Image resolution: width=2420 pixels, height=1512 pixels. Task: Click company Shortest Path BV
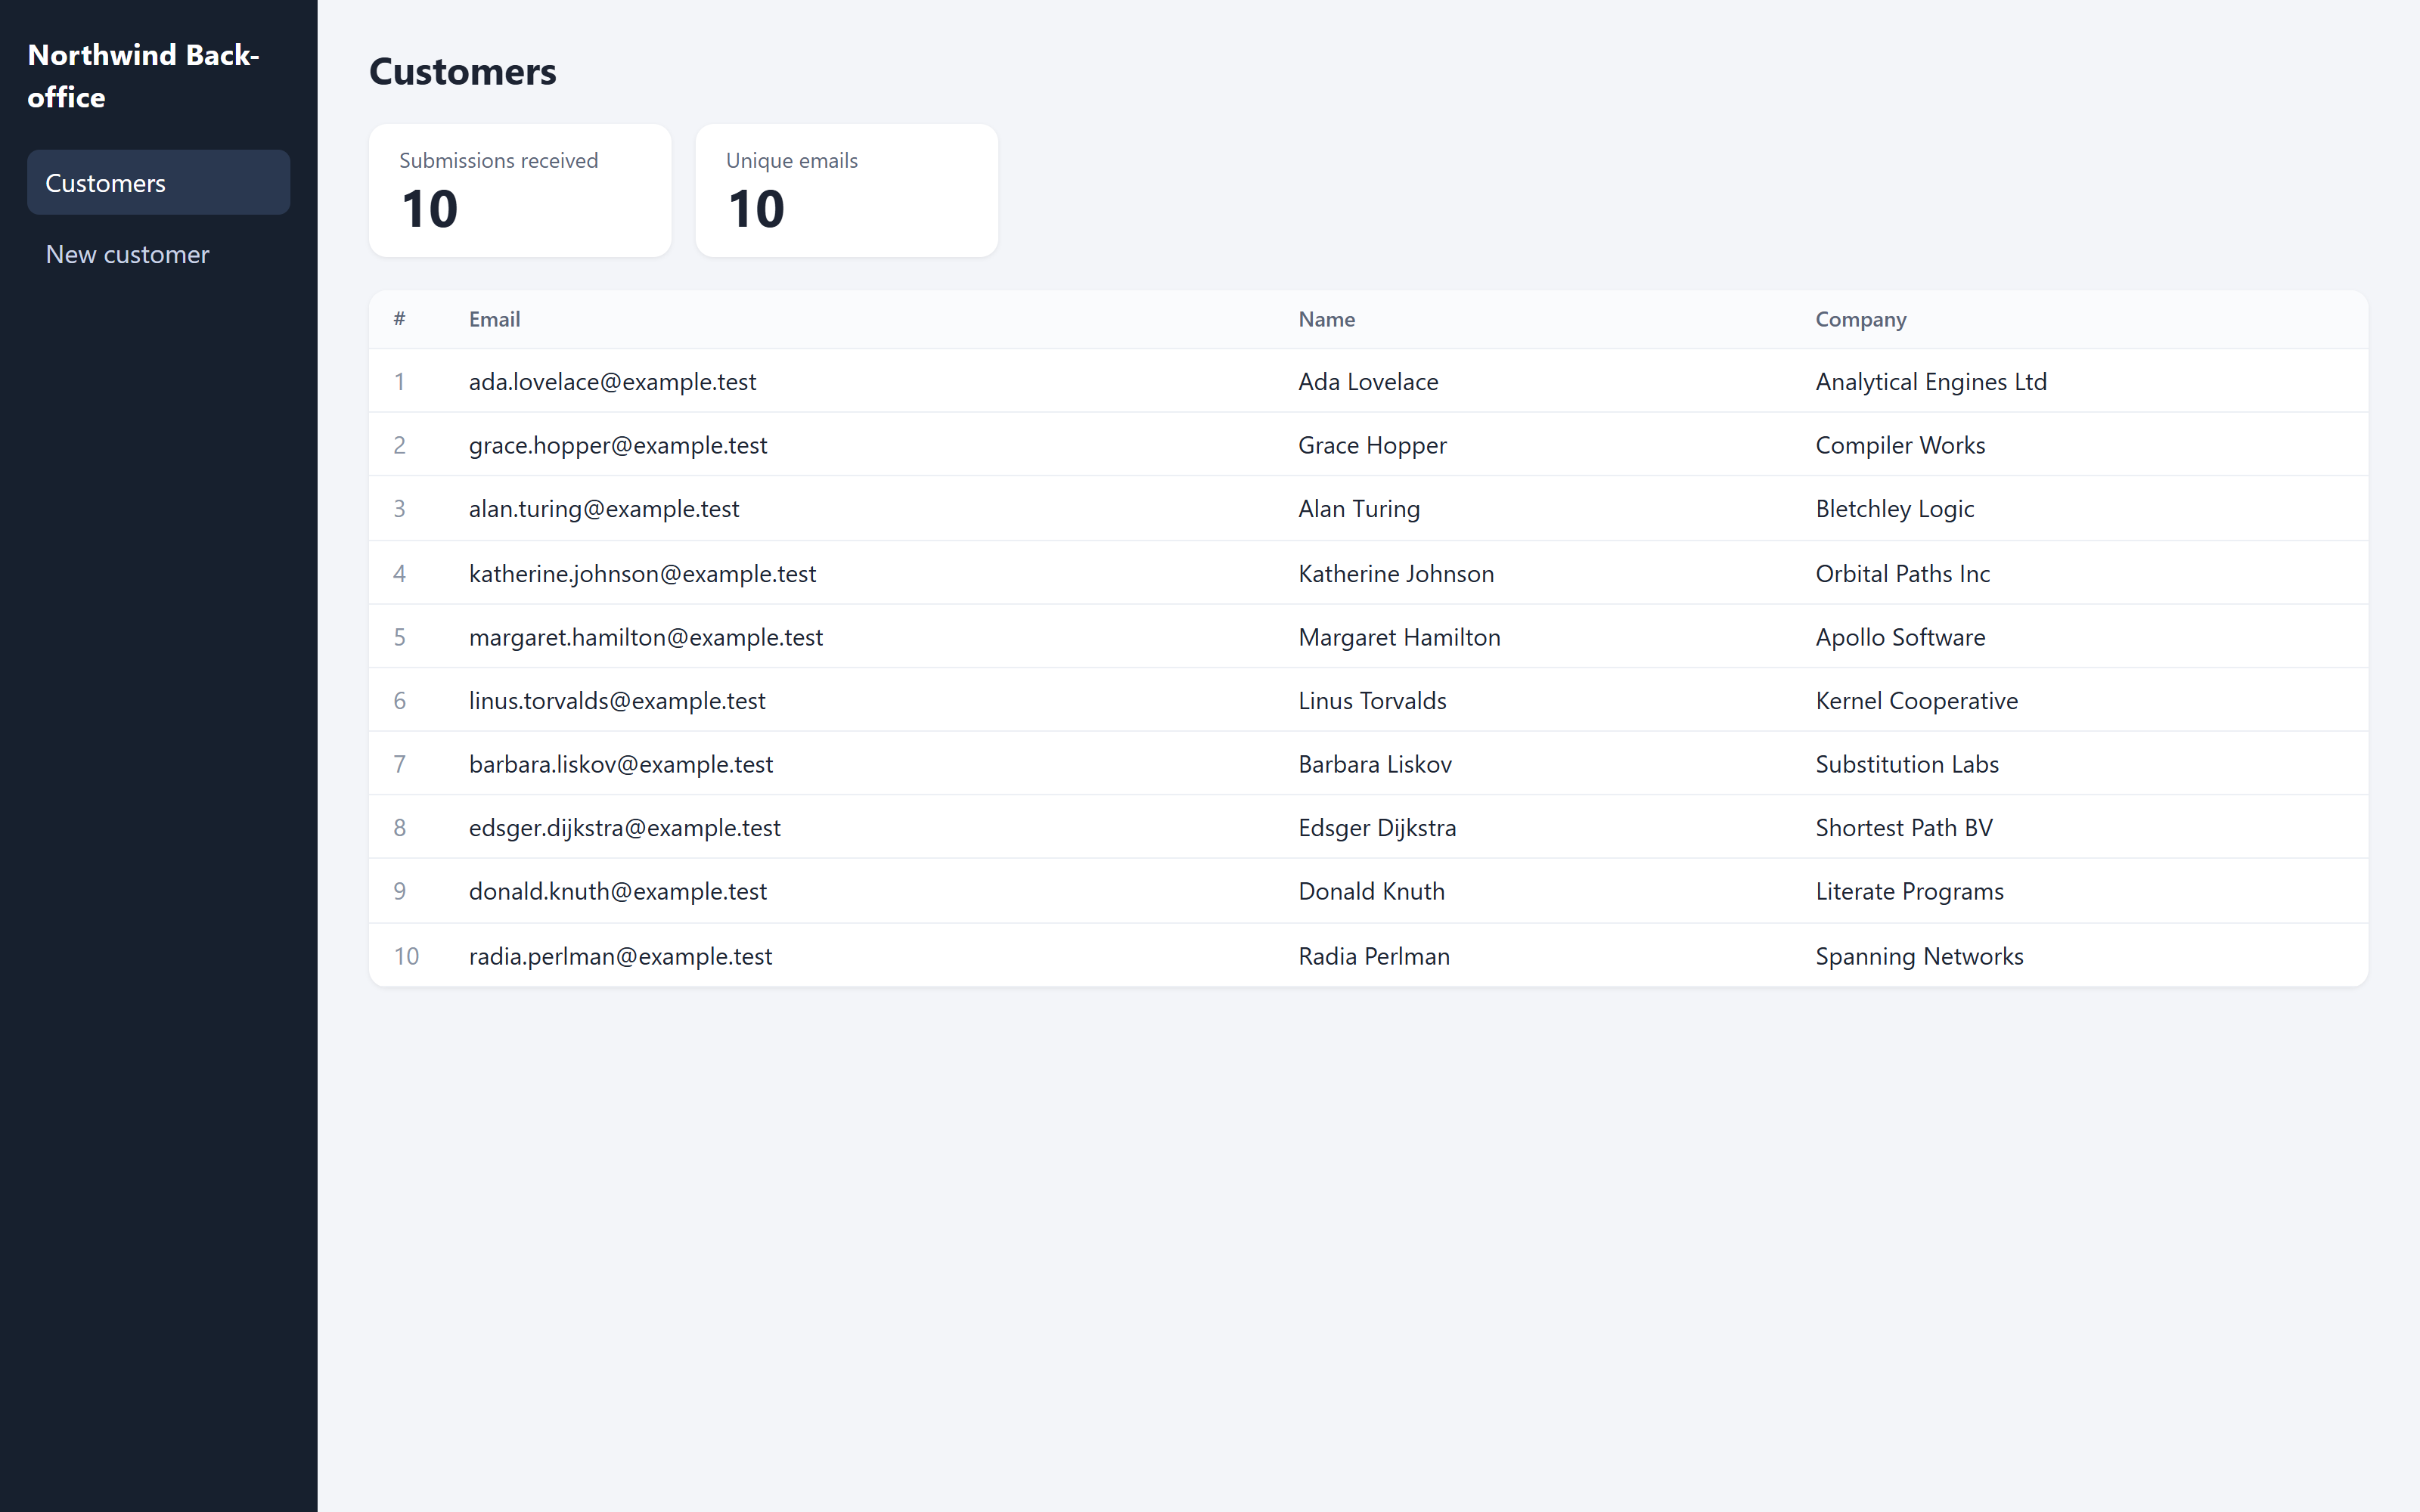pyautogui.click(x=1904, y=828)
